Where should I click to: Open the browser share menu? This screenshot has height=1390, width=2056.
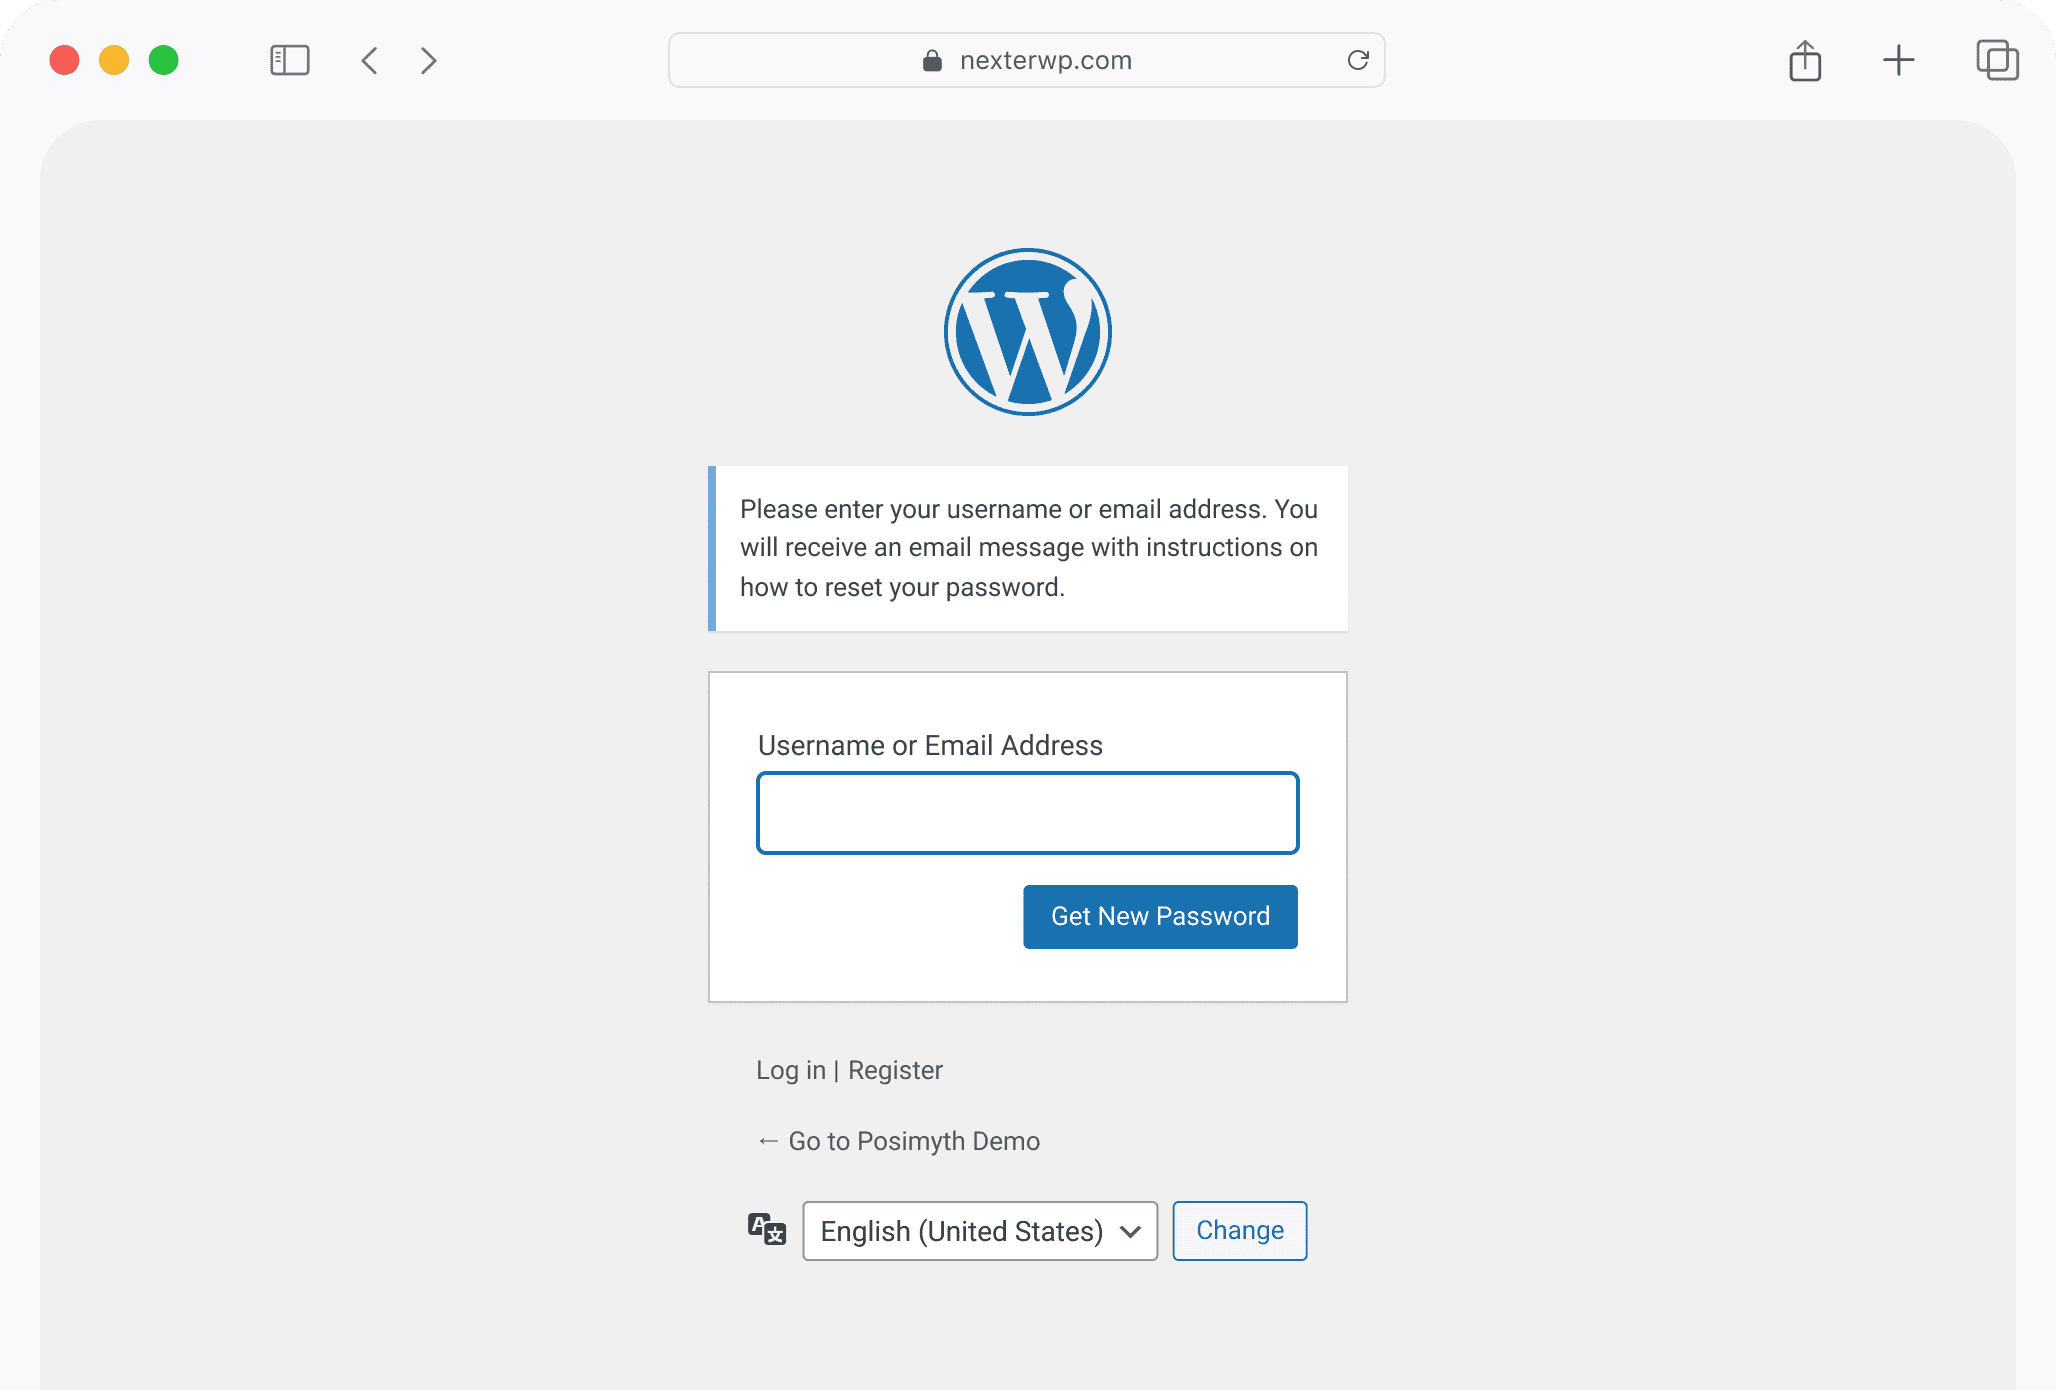(1804, 60)
